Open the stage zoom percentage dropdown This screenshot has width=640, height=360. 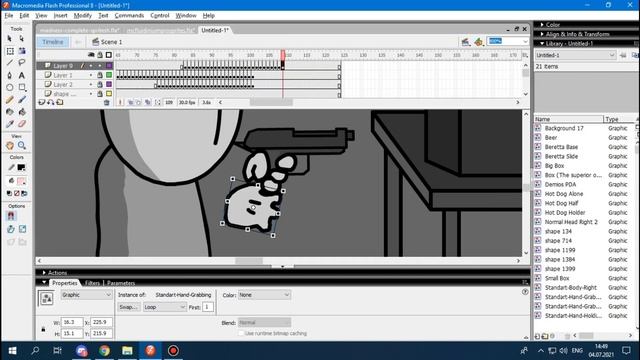click(x=525, y=41)
